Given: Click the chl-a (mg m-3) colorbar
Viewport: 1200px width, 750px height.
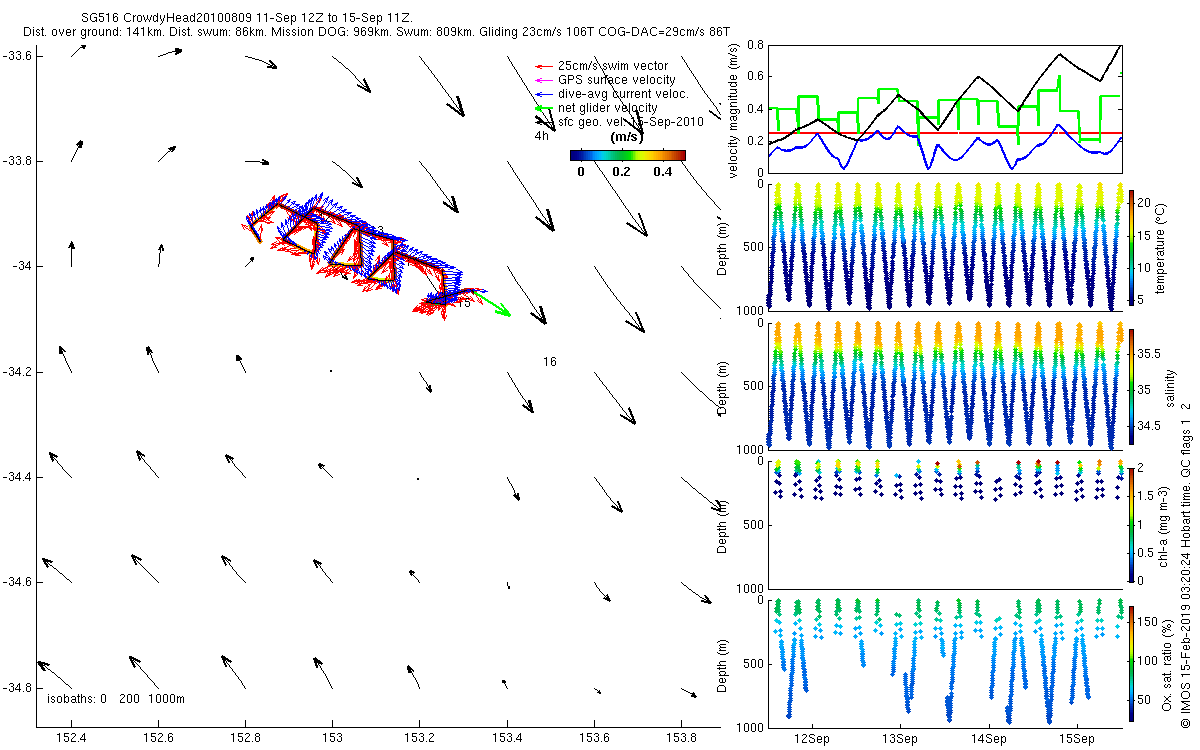Looking at the screenshot, I should point(1132,523).
